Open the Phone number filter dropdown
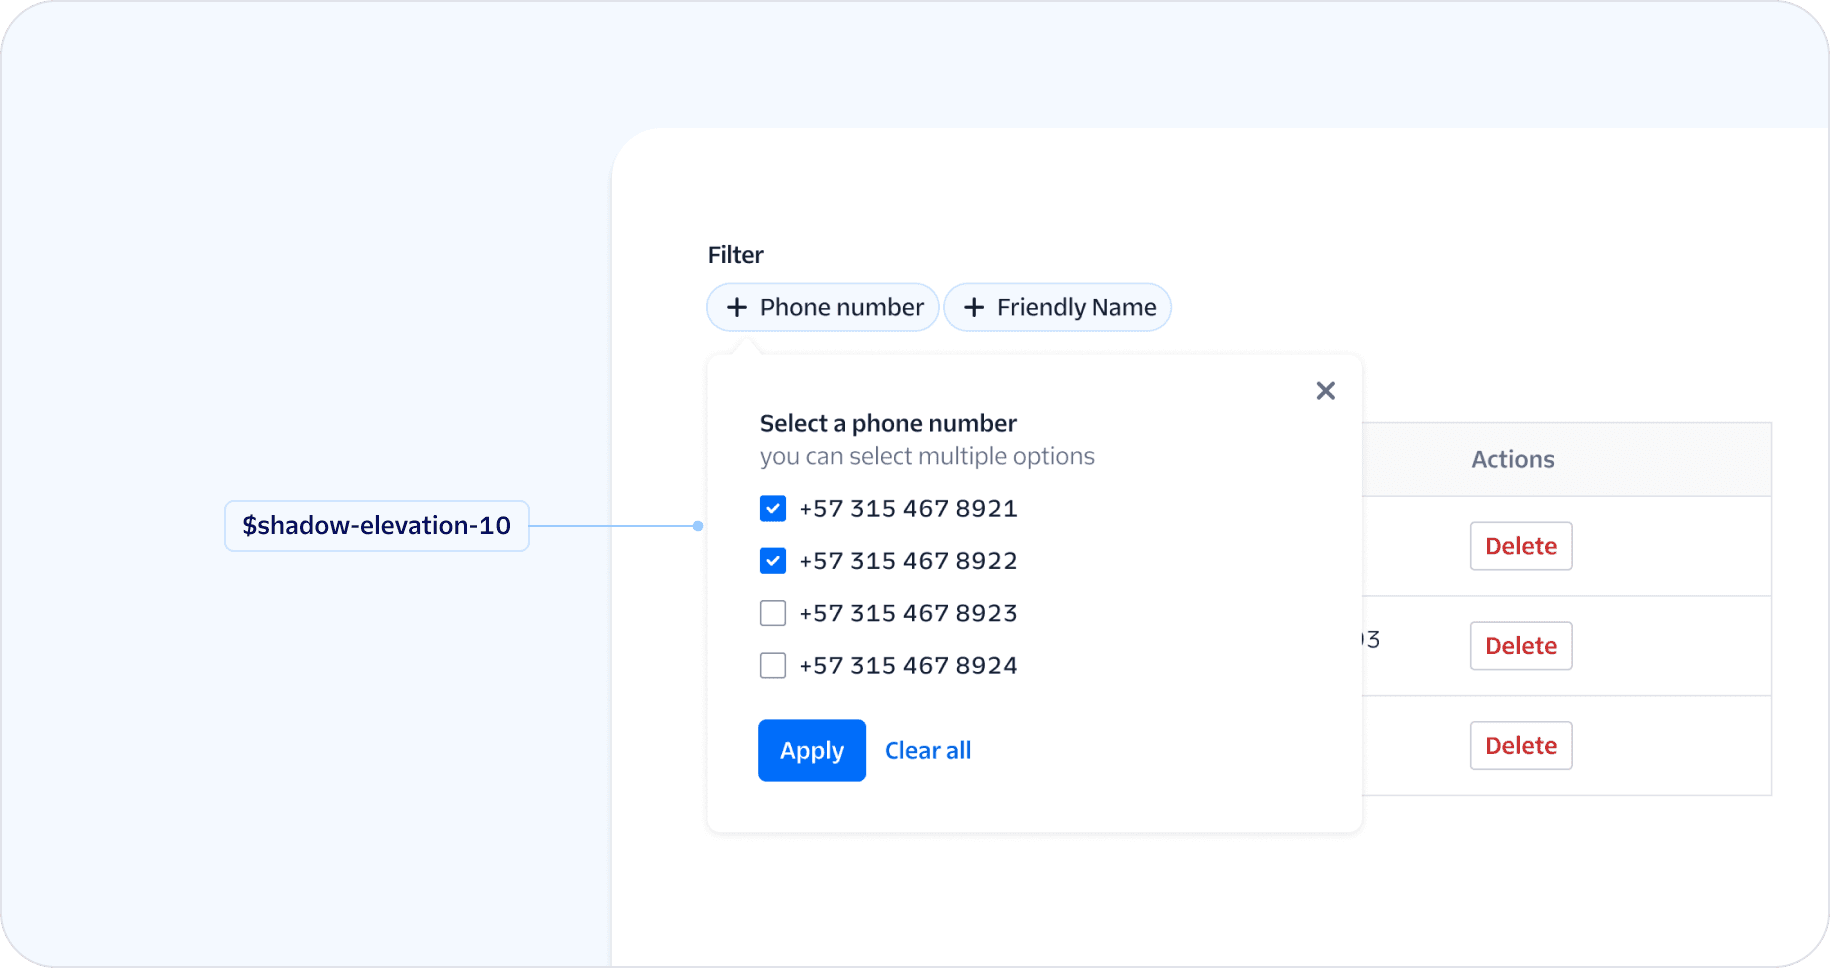Viewport: 1830px width, 968px height. point(822,307)
